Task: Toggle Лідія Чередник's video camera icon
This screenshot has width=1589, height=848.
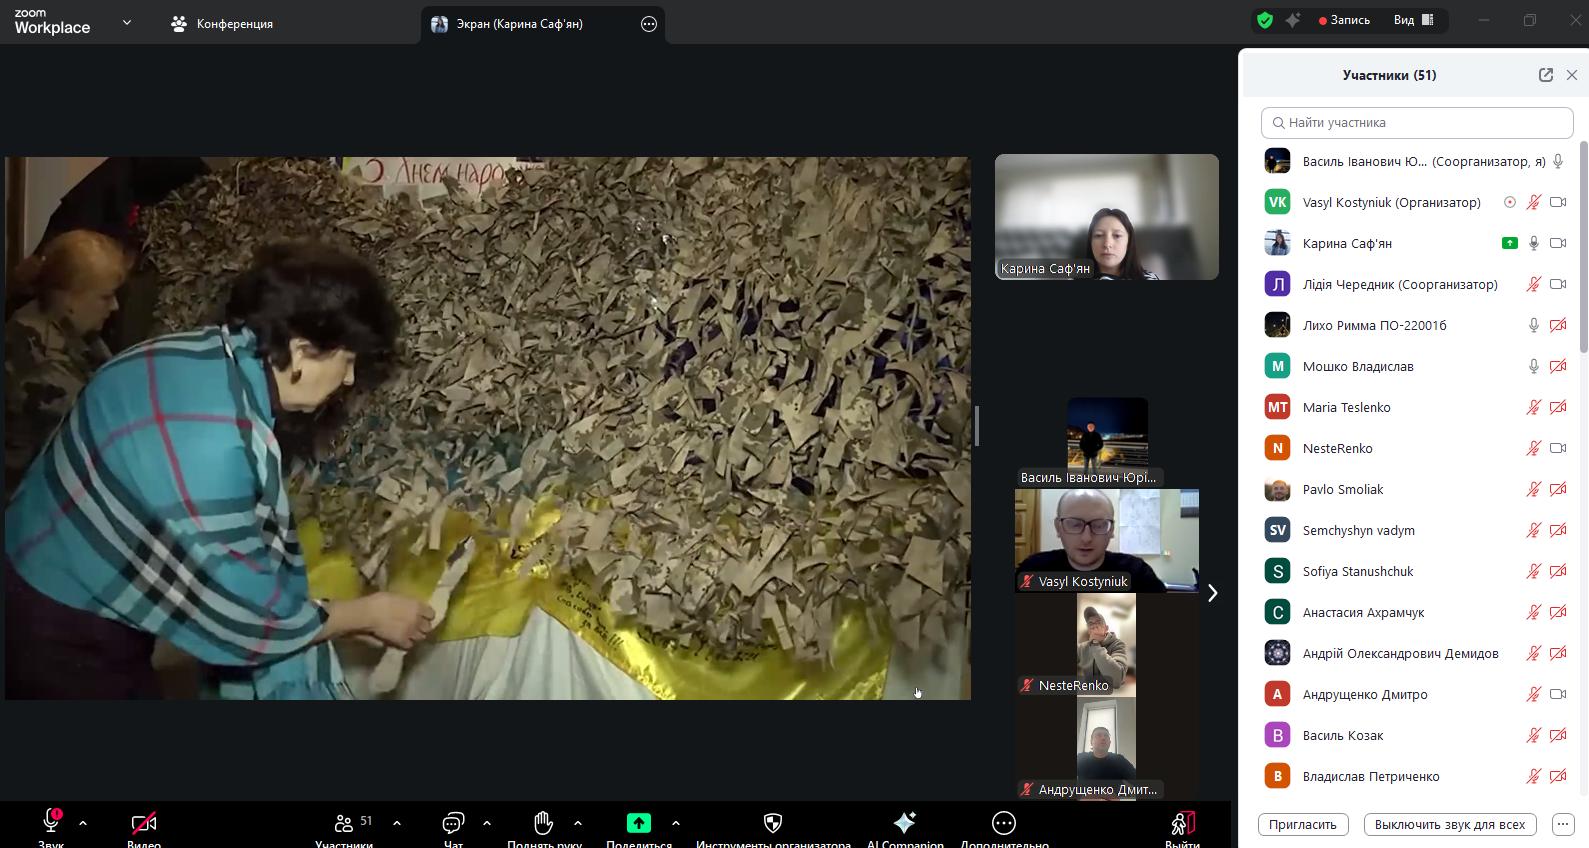Action: [x=1558, y=284]
